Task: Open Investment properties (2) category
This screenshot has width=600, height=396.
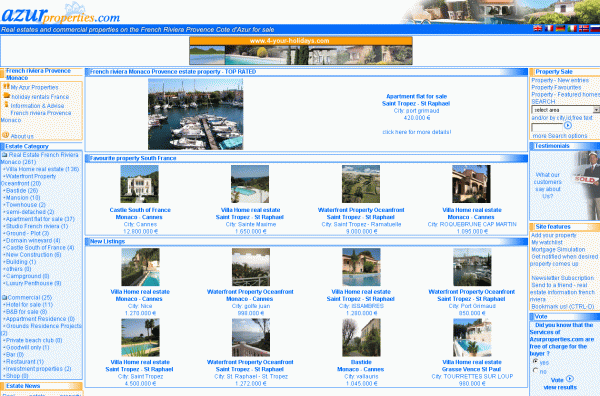Action: pyautogui.click(x=38, y=369)
